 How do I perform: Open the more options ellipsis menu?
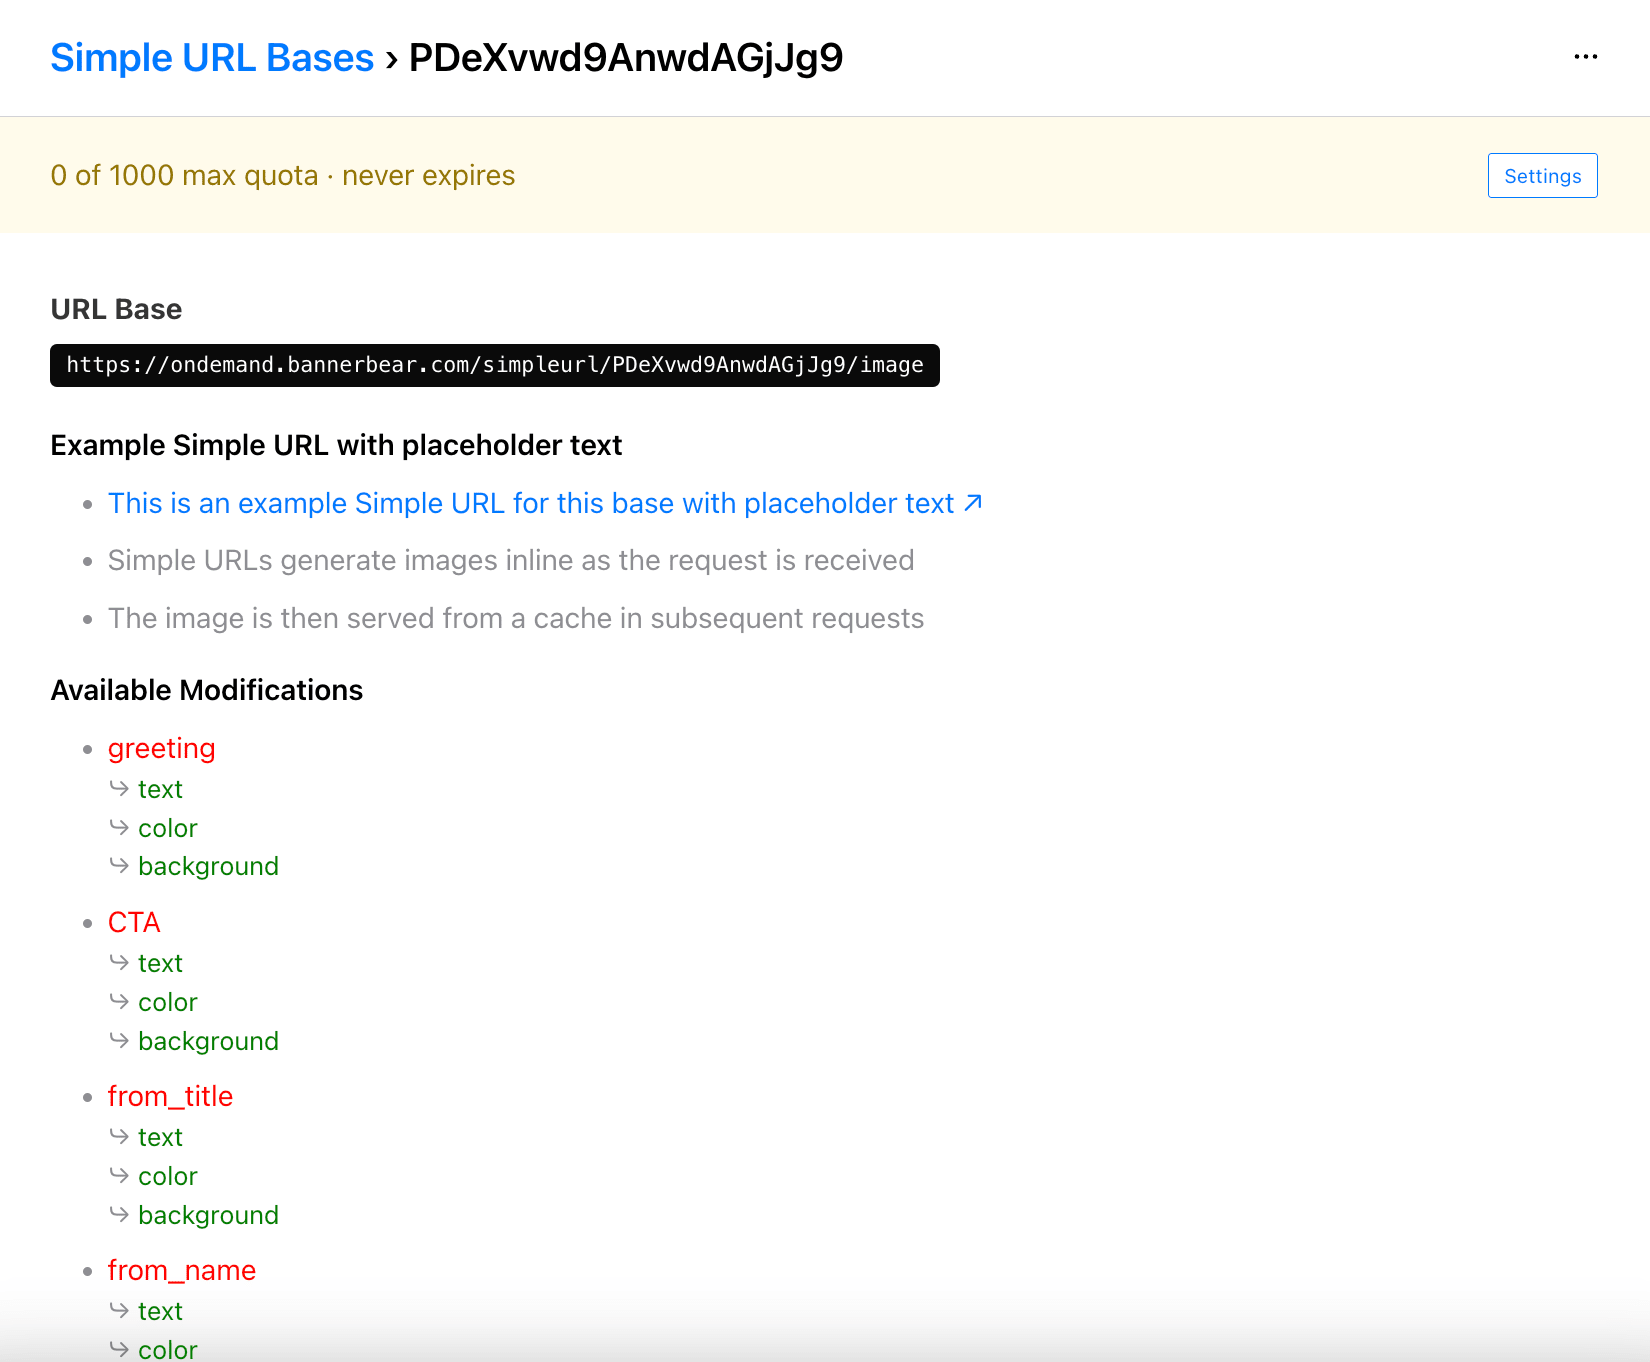pyautogui.click(x=1586, y=57)
